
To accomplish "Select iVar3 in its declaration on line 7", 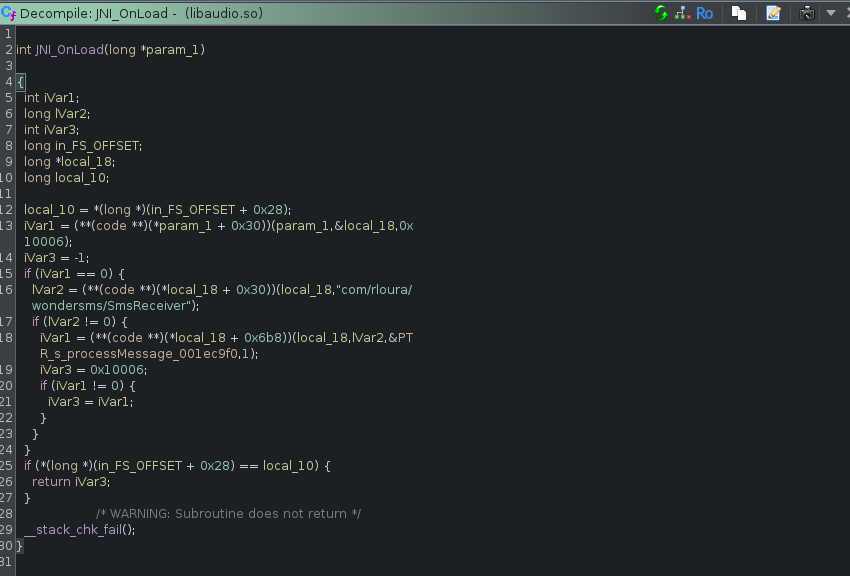I will (x=60, y=130).
